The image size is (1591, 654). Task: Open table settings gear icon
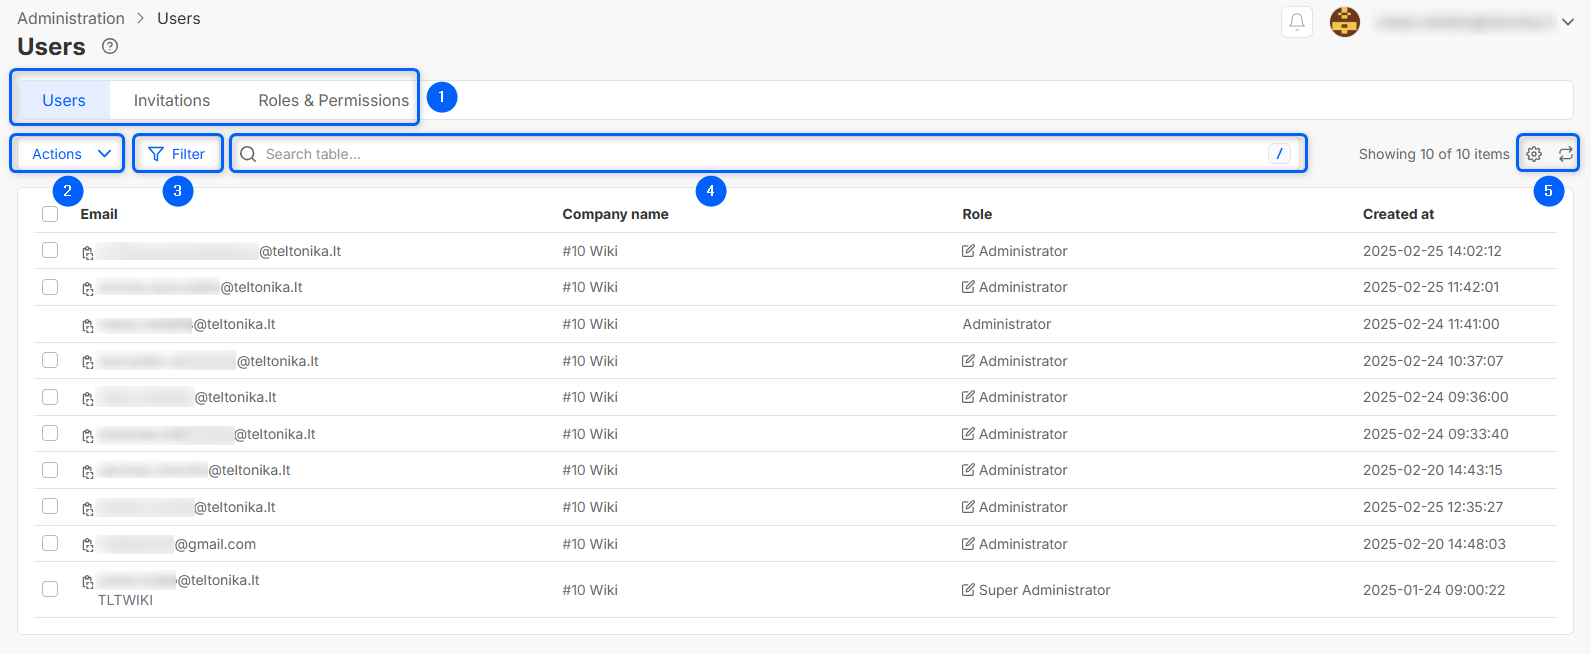(x=1534, y=154)
